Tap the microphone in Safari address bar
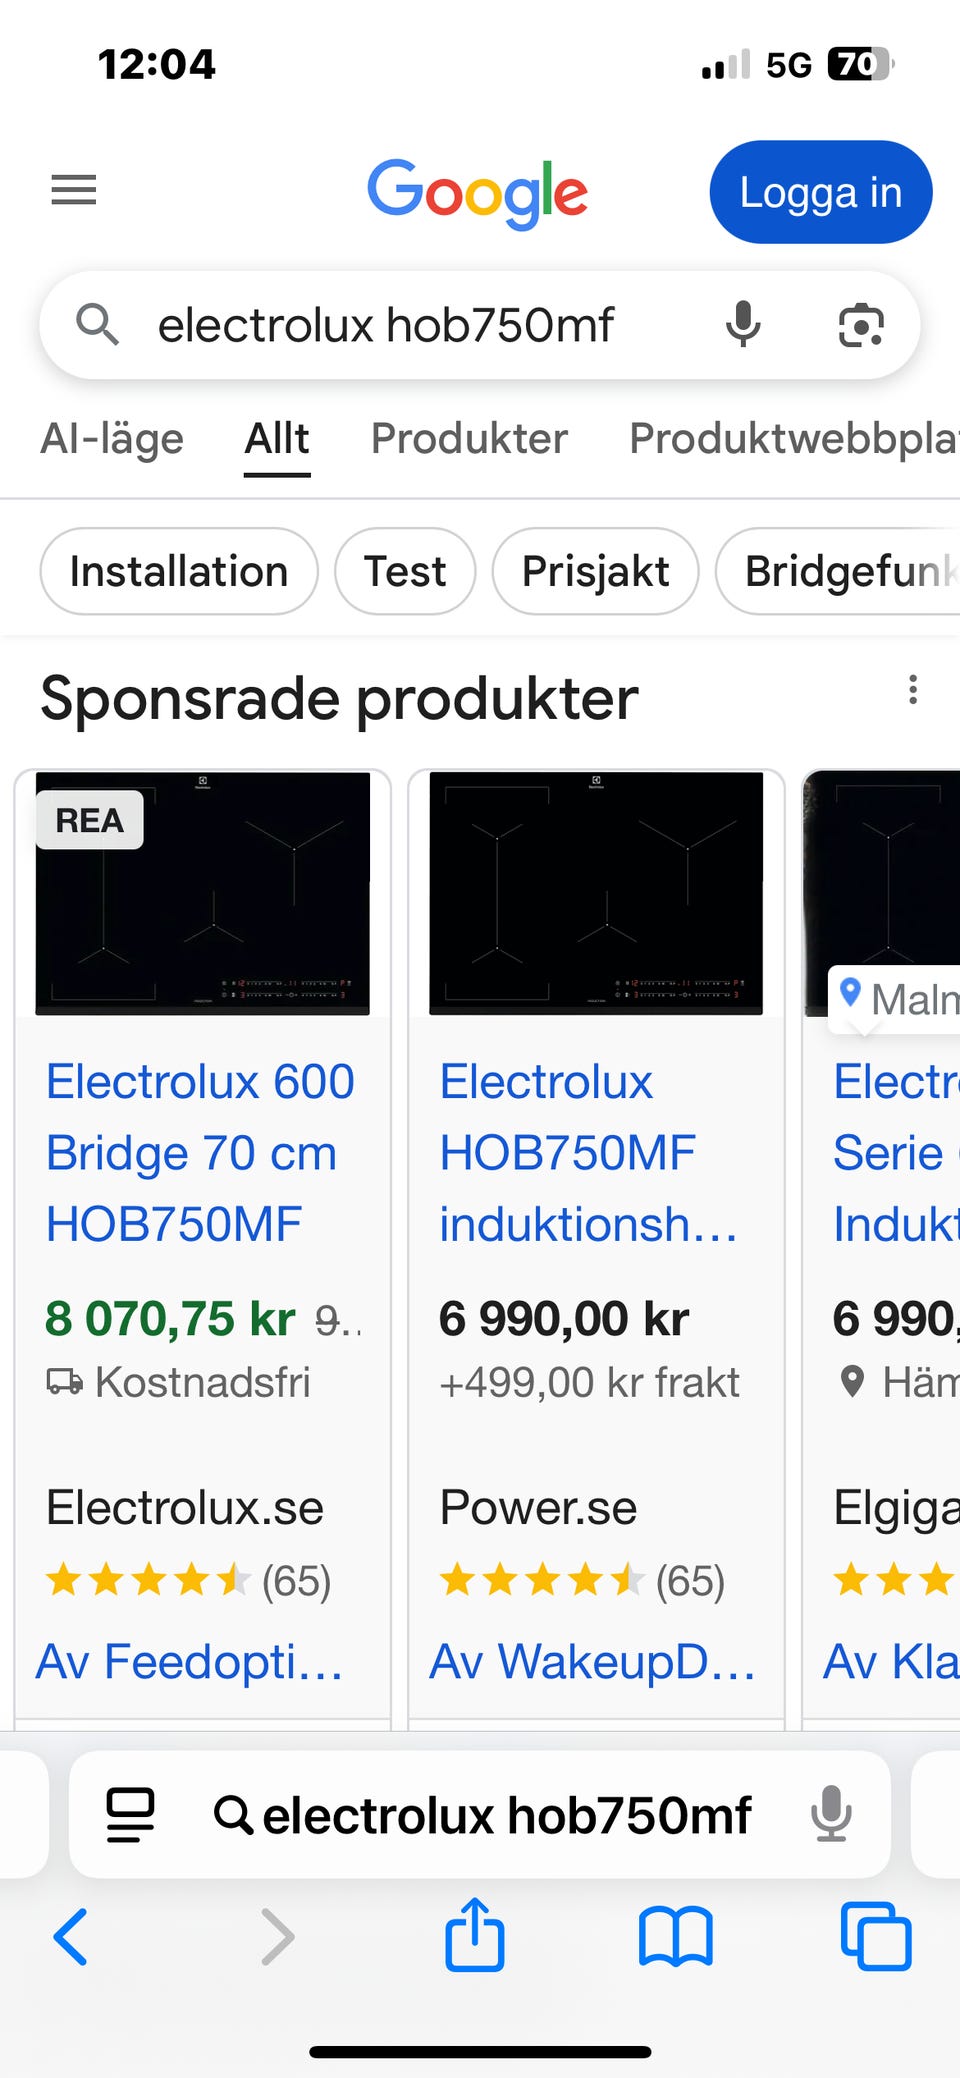The image size is (960, 2078). tap(831, 1815)
